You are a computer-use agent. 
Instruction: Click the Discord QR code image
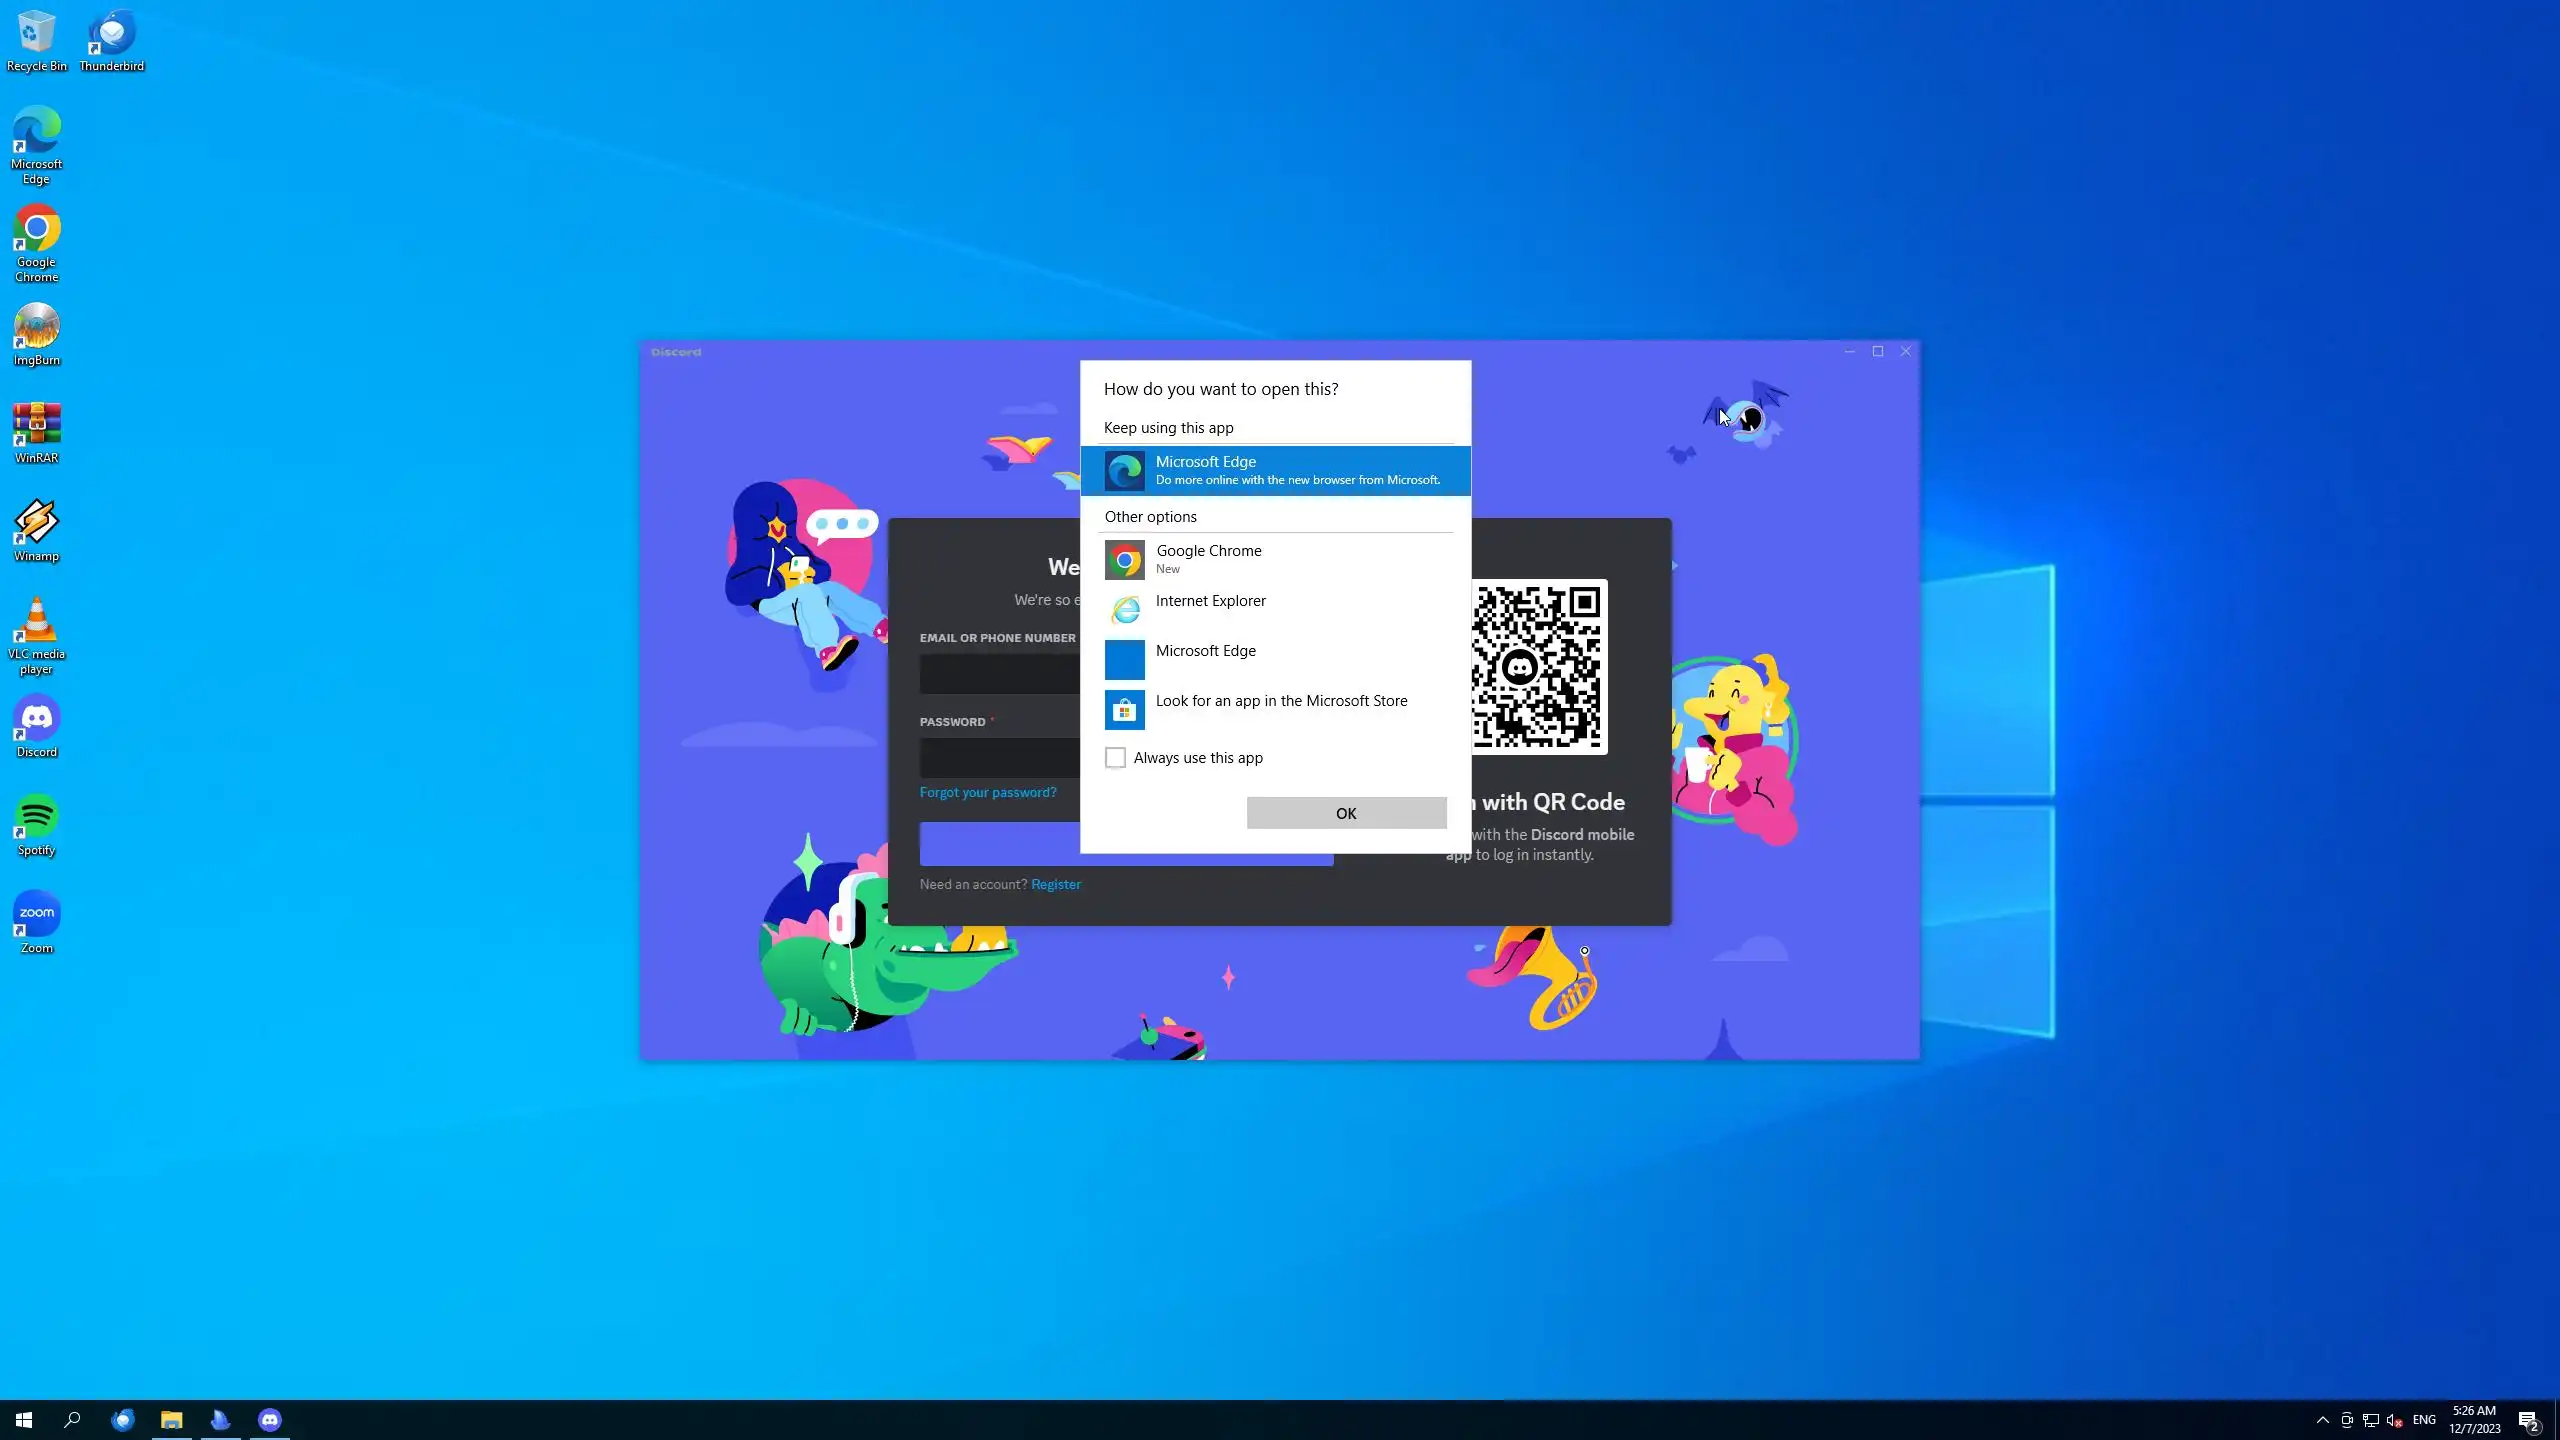(1538, 666)
